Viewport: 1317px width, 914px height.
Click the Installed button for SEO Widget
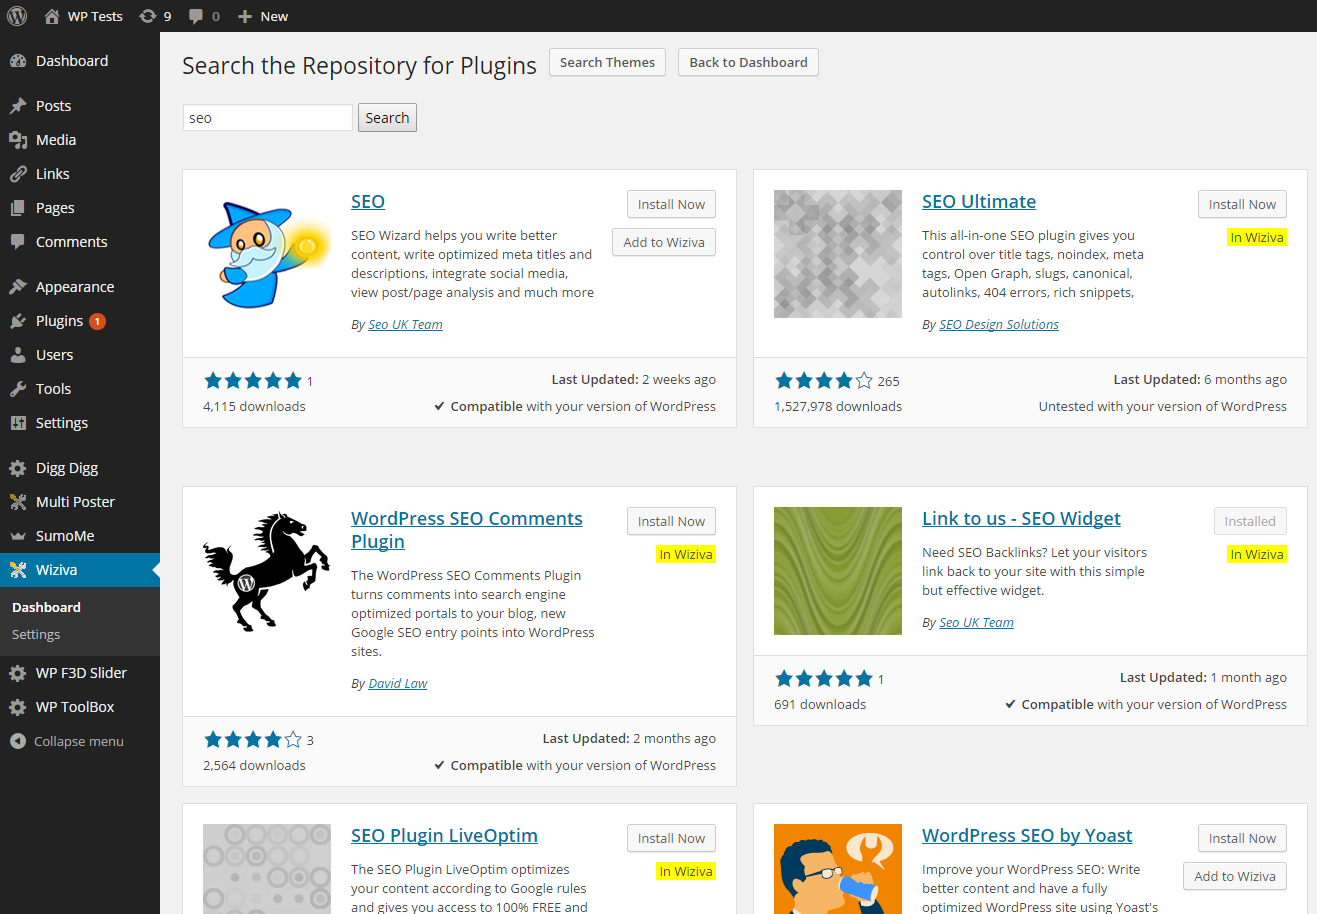(1250, 521)
